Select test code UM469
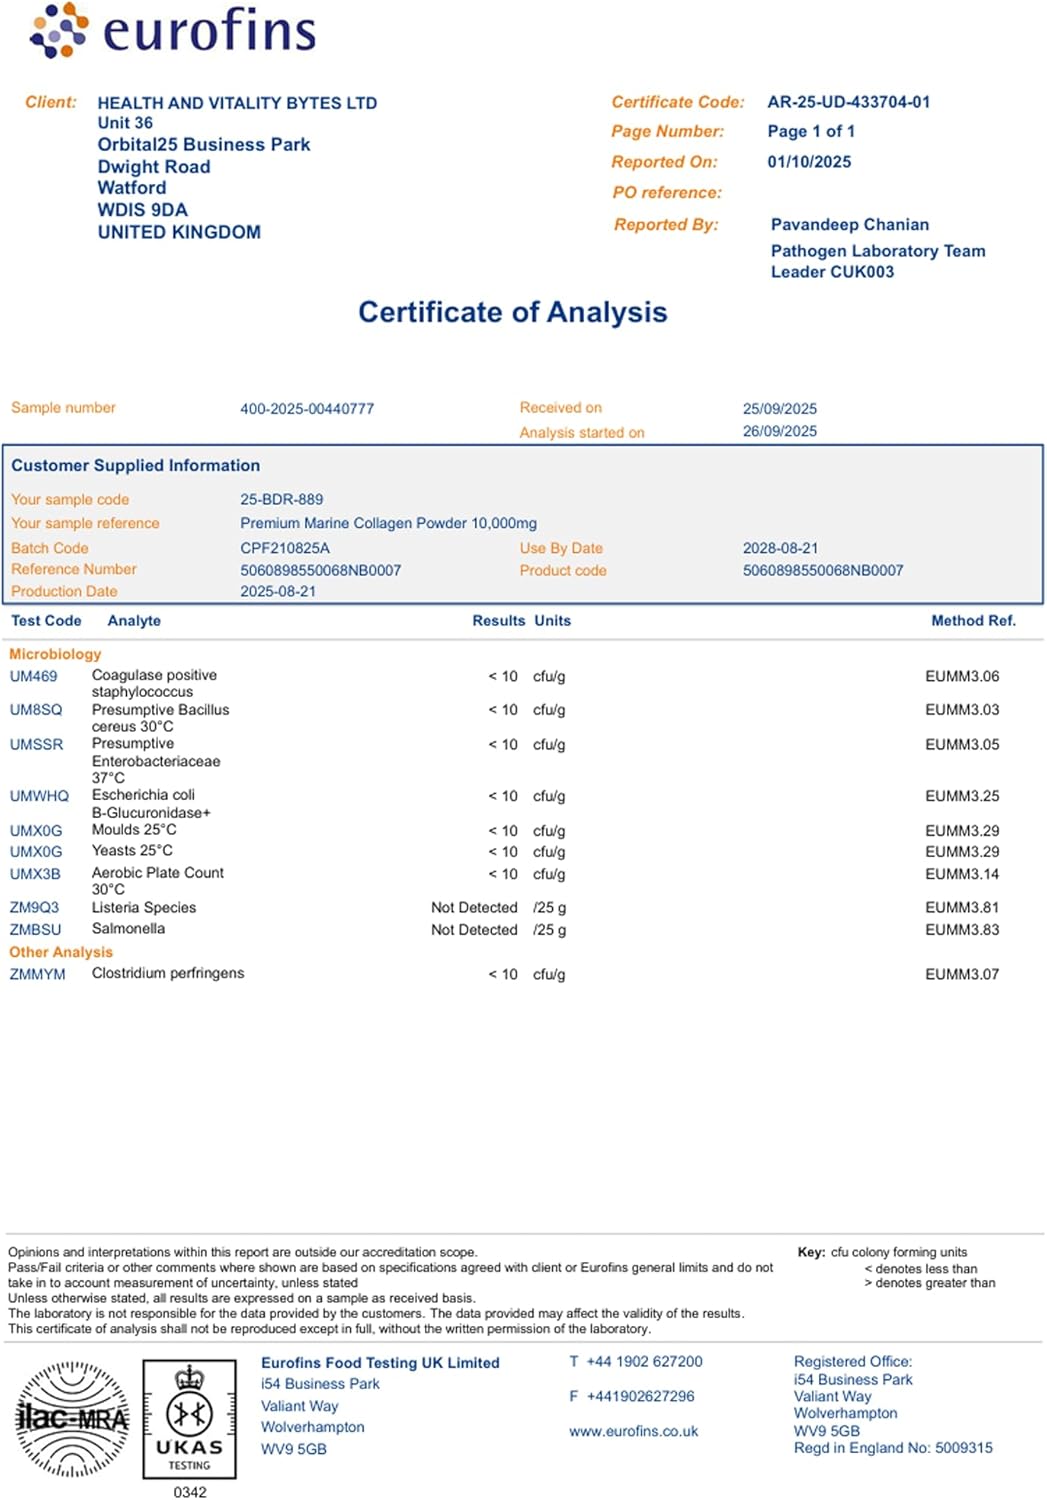The height and width of the screenshot is (1500, 1047). point(34,676)
